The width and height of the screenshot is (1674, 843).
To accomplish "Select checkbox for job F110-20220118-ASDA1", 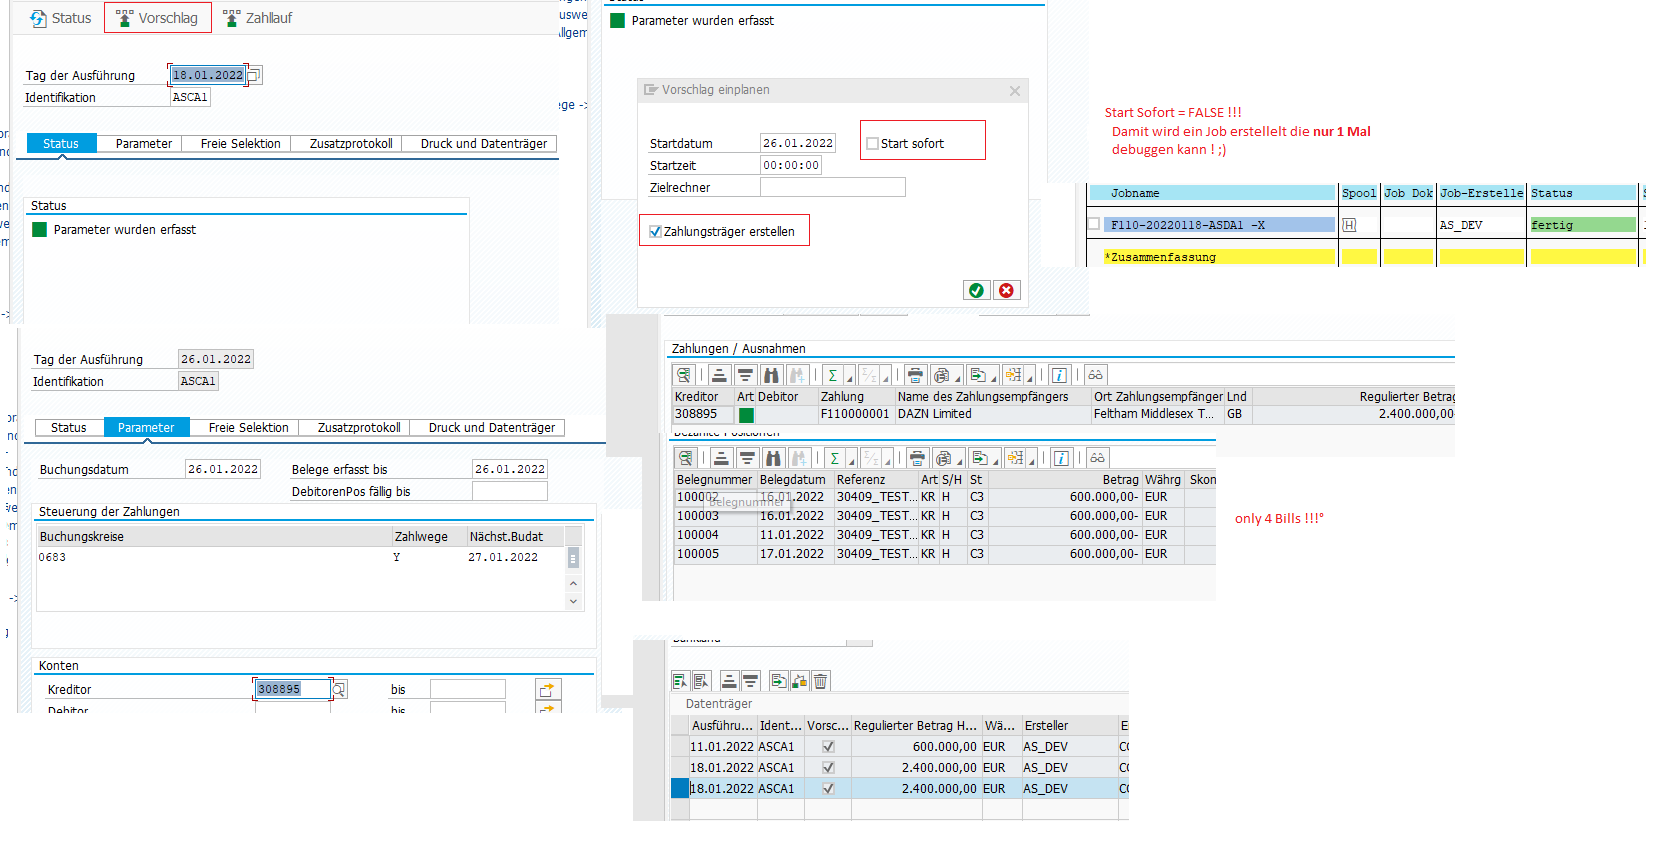I will click(x=1094, y=225).
